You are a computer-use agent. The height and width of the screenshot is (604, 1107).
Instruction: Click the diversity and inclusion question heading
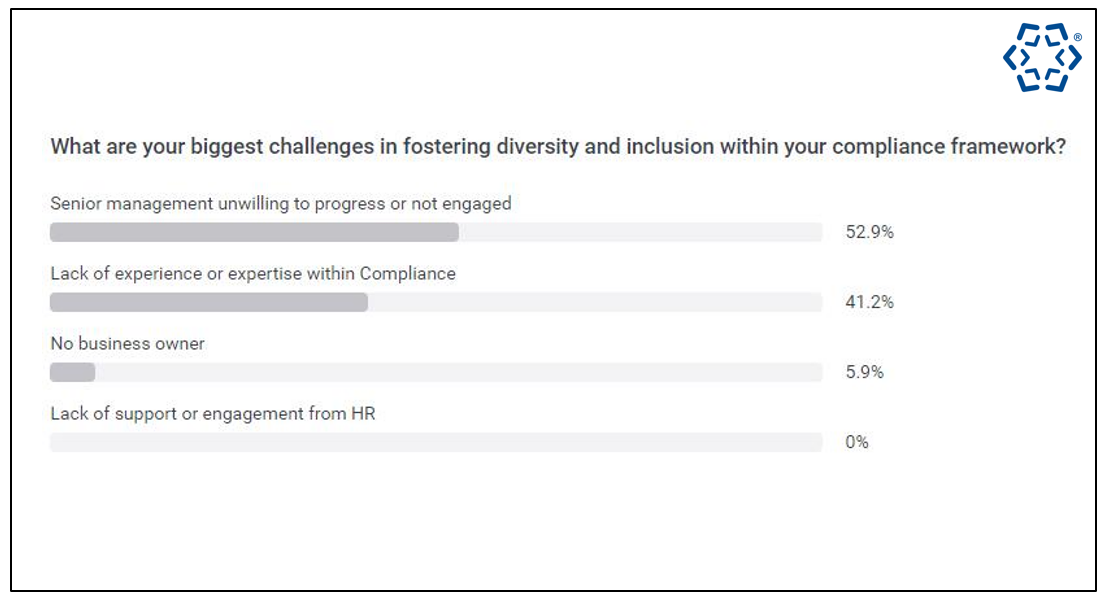pos(557,147)
